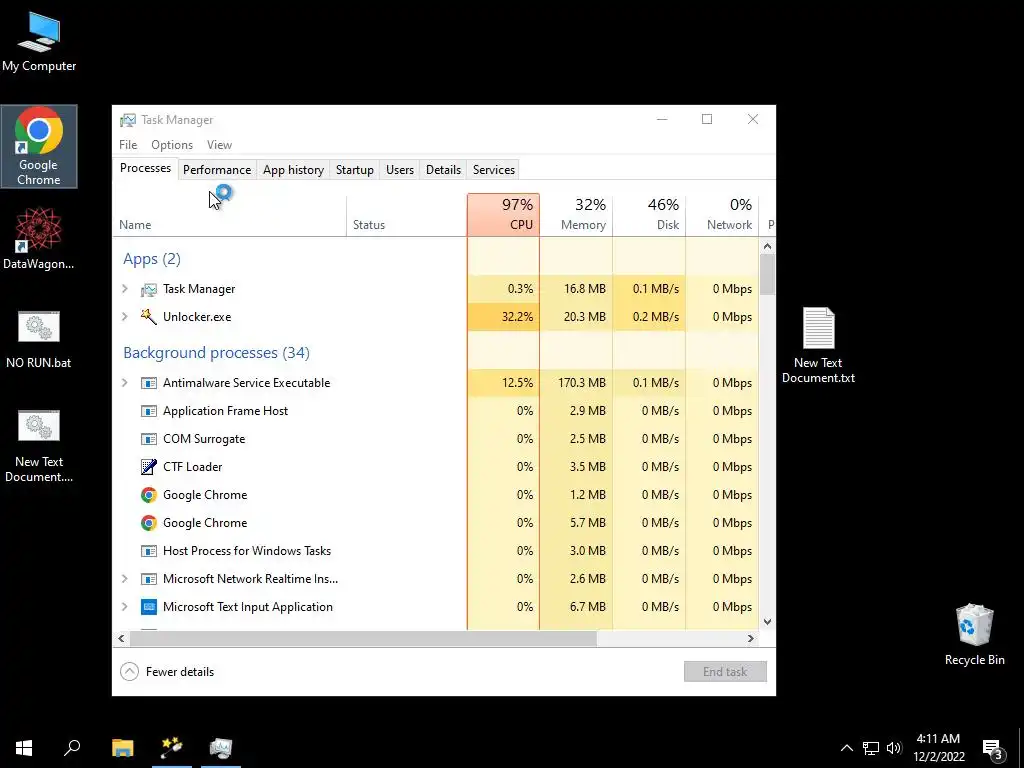Screen dimensions: 1024x768
Task: Select the Processes tab
Action: coord(145,168)
